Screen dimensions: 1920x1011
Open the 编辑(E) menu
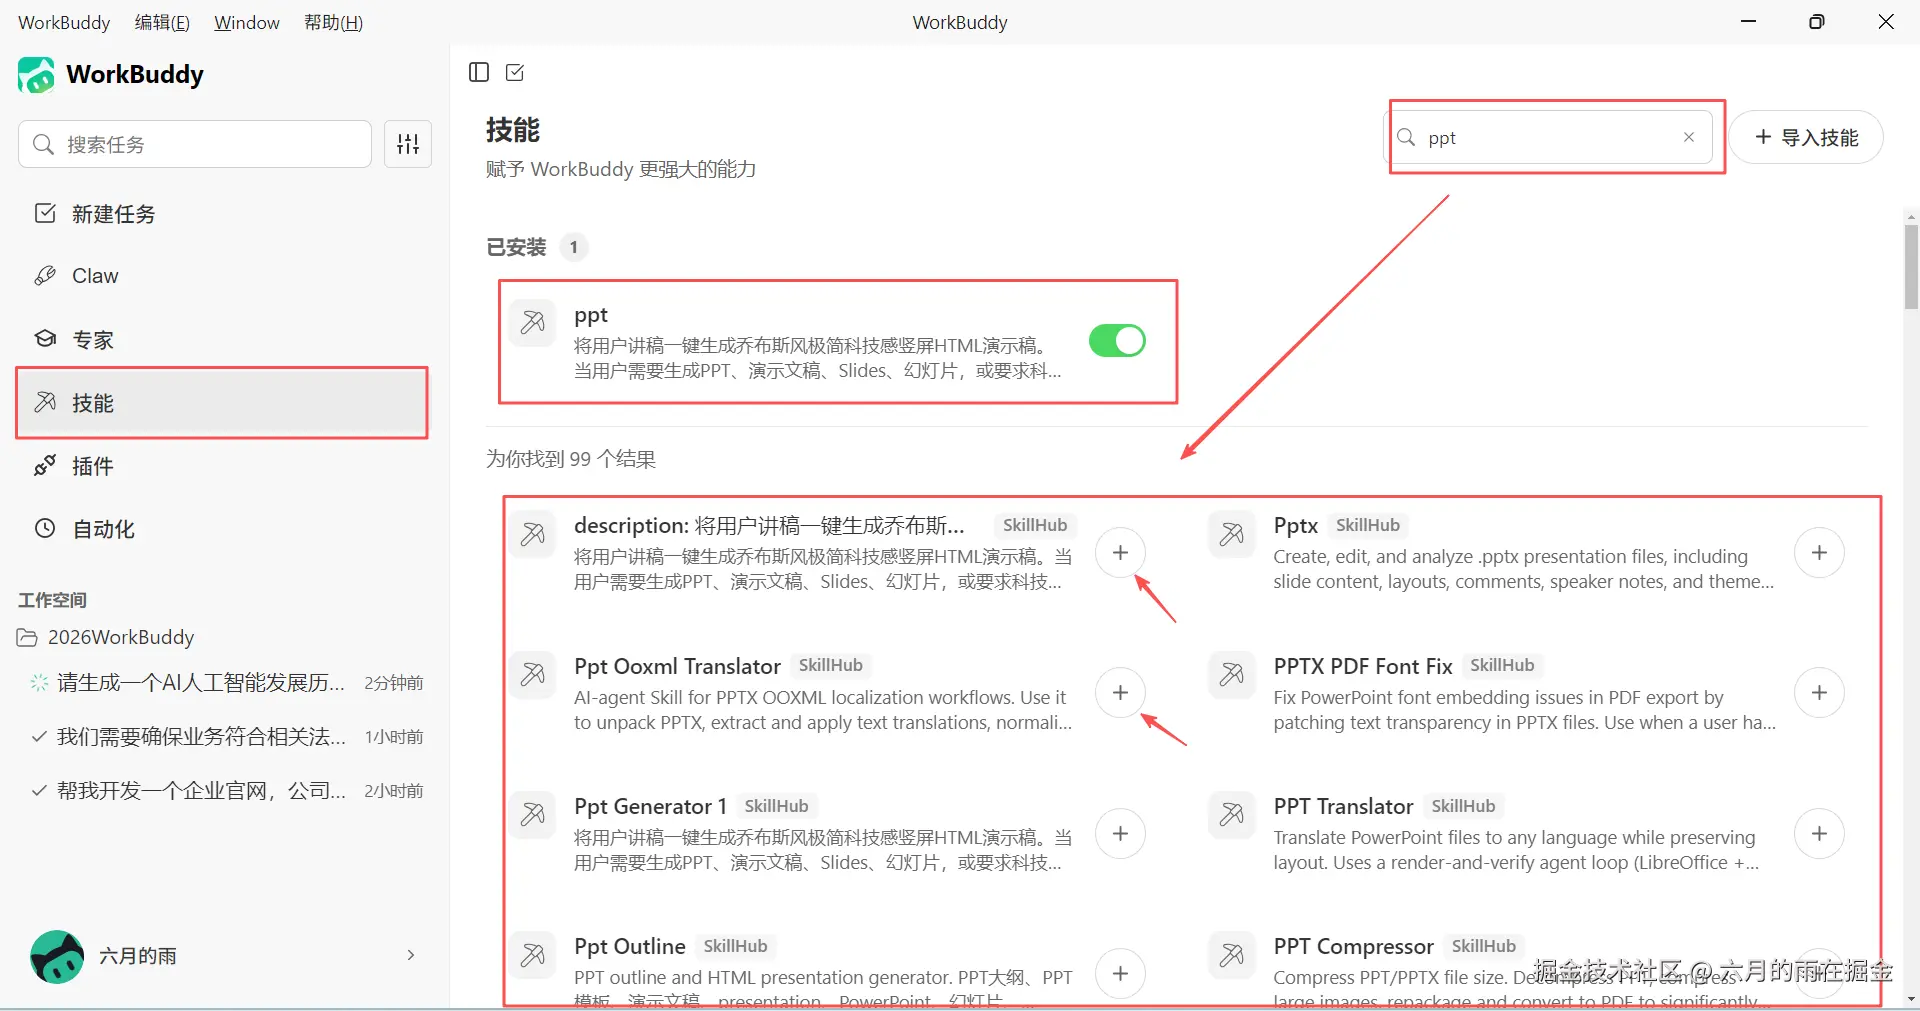162,22
